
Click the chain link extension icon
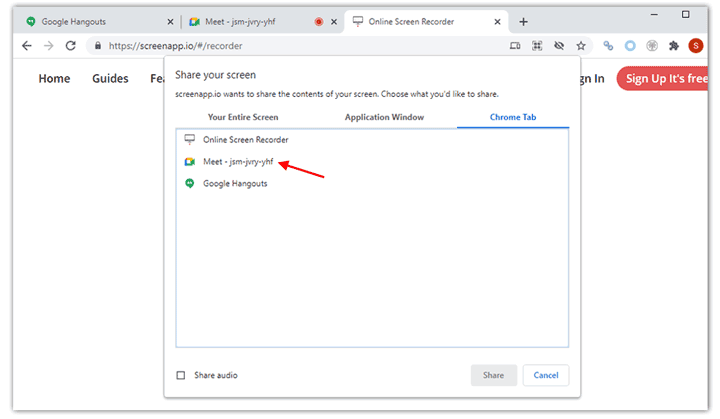[608, 46]
